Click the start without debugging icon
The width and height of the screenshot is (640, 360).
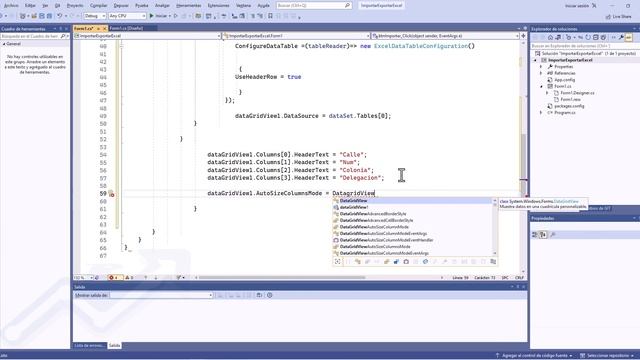(x=176, y=16)
